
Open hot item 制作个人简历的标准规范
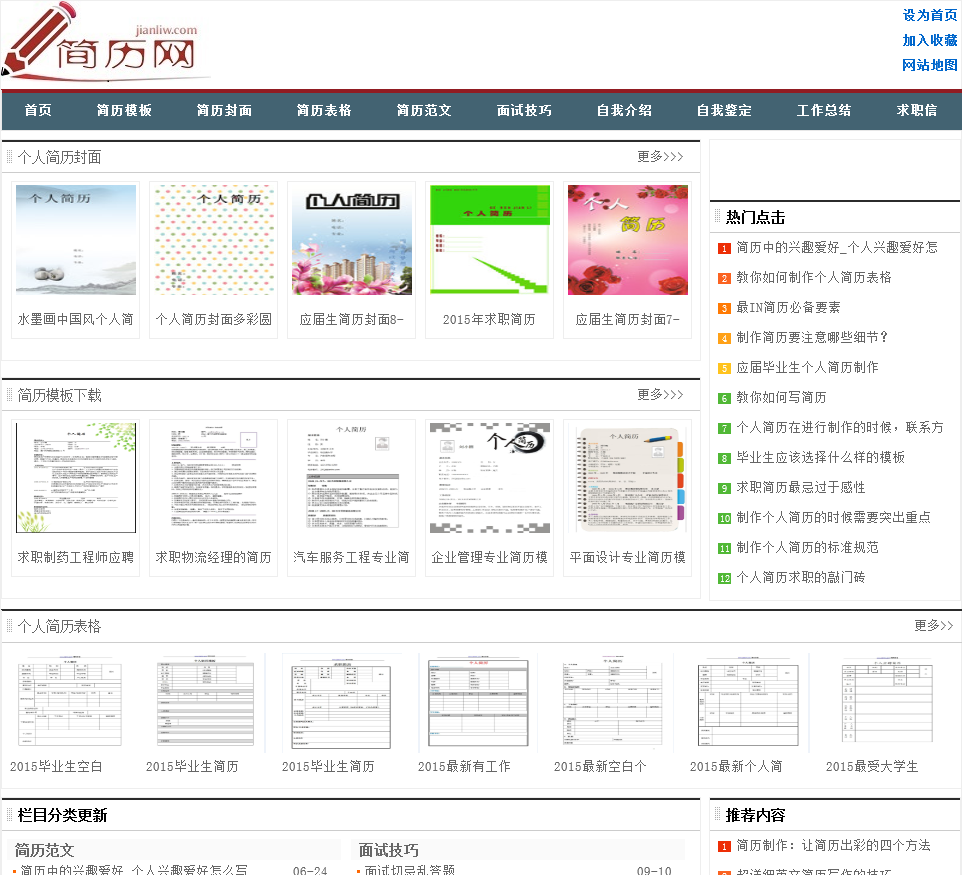coord(807,548)
